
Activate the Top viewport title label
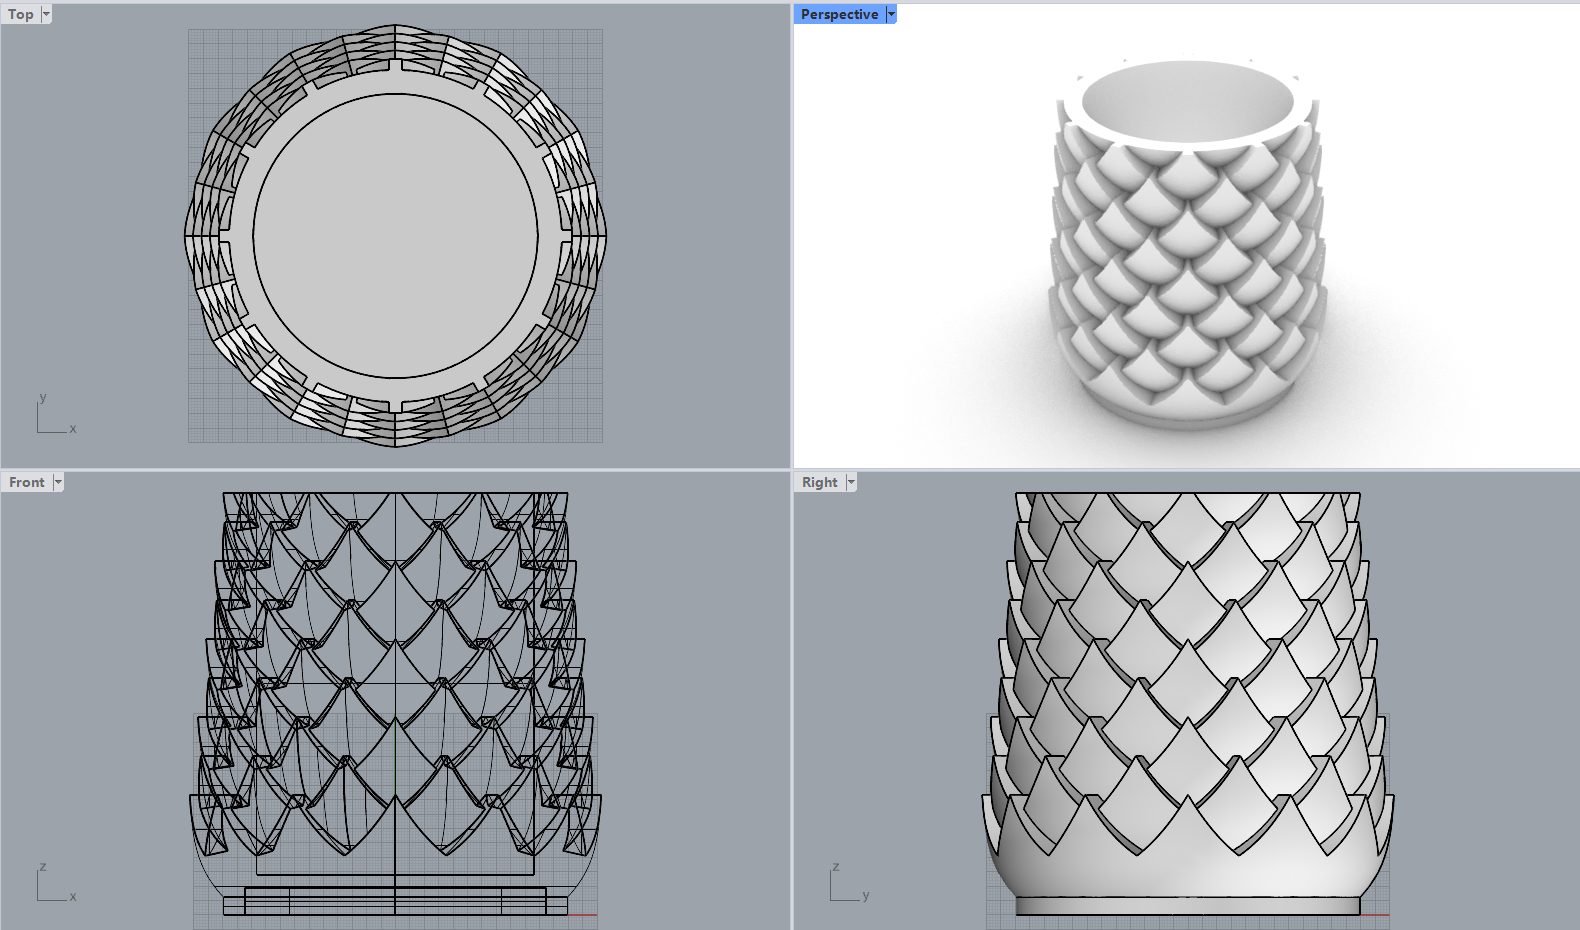click(x=21, y=14)
